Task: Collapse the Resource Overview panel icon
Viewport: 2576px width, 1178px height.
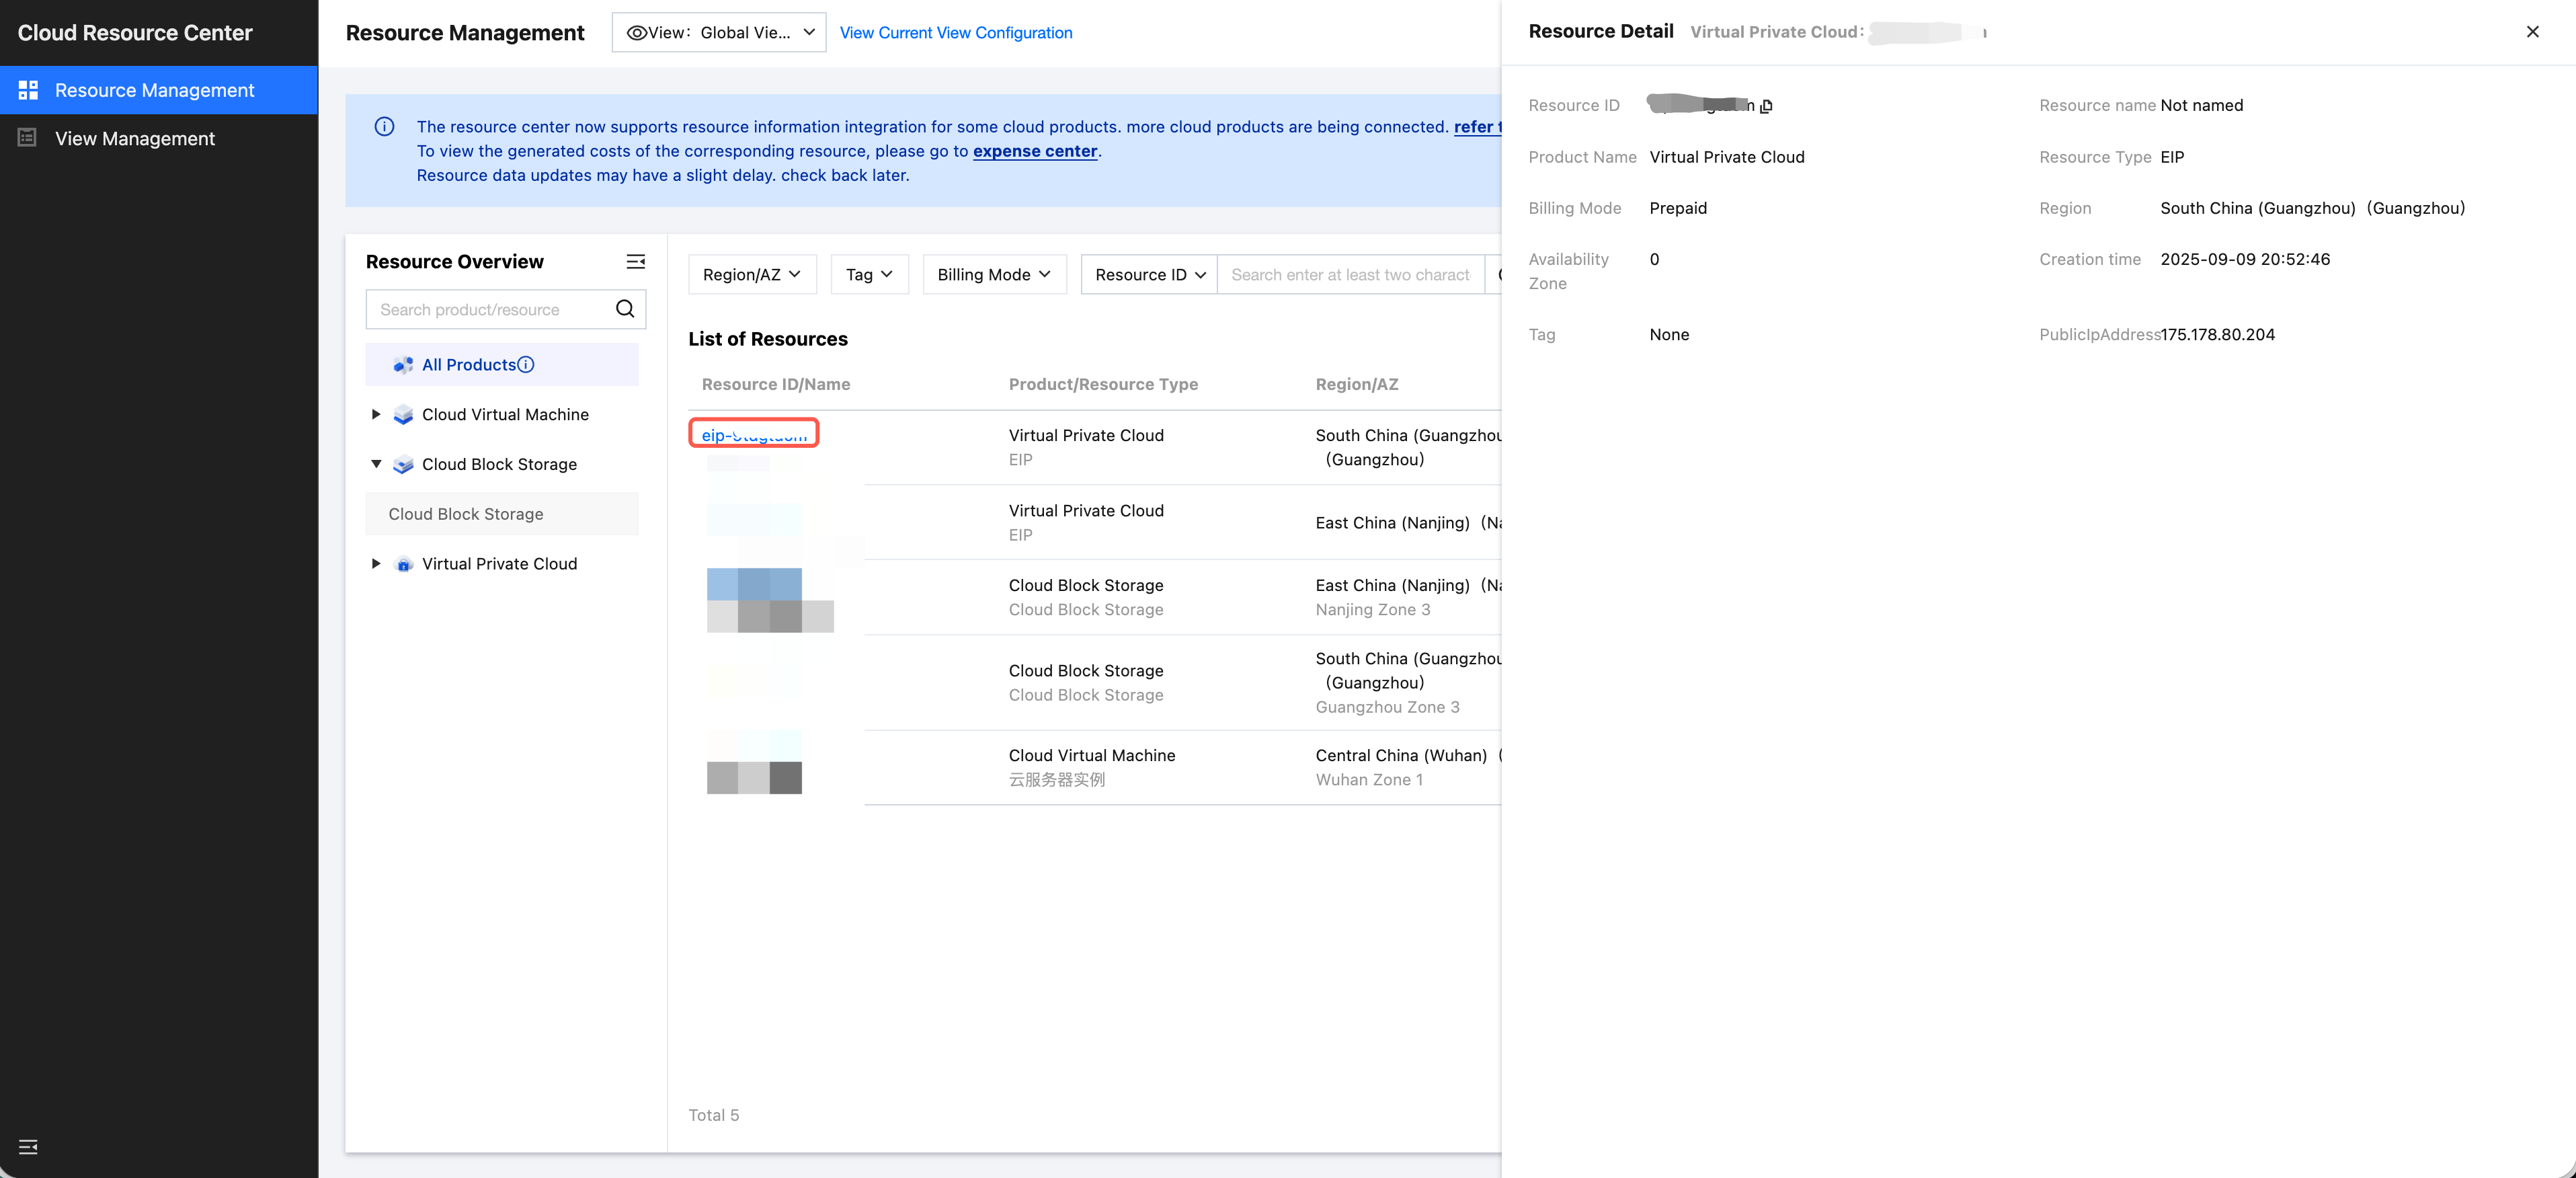Action: [635, 262]
